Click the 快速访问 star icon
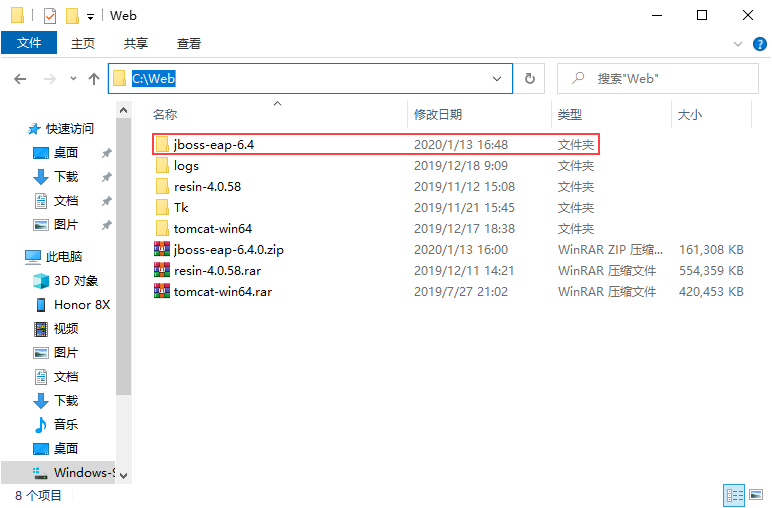The image size is (772, 508). click(x=33, y=129)
